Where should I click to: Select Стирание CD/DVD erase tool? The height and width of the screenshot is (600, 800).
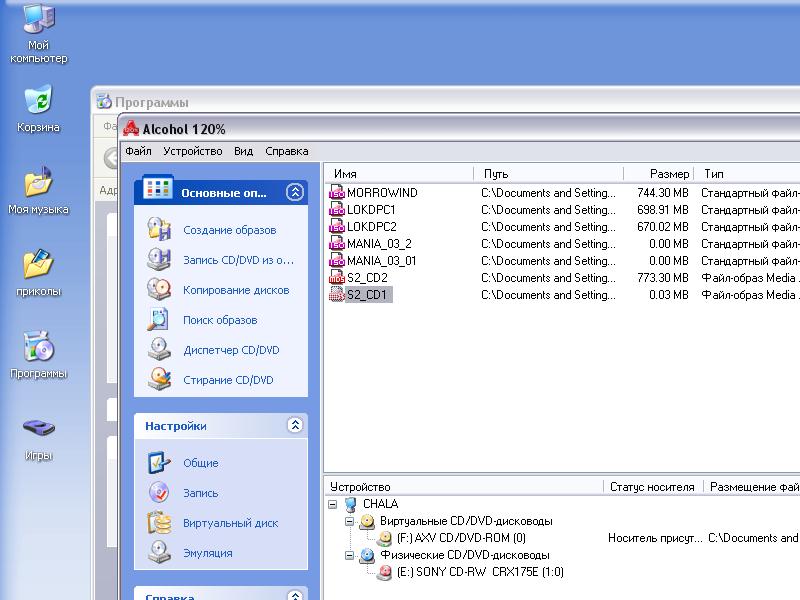pyautogui.click(x=228, y=380)
